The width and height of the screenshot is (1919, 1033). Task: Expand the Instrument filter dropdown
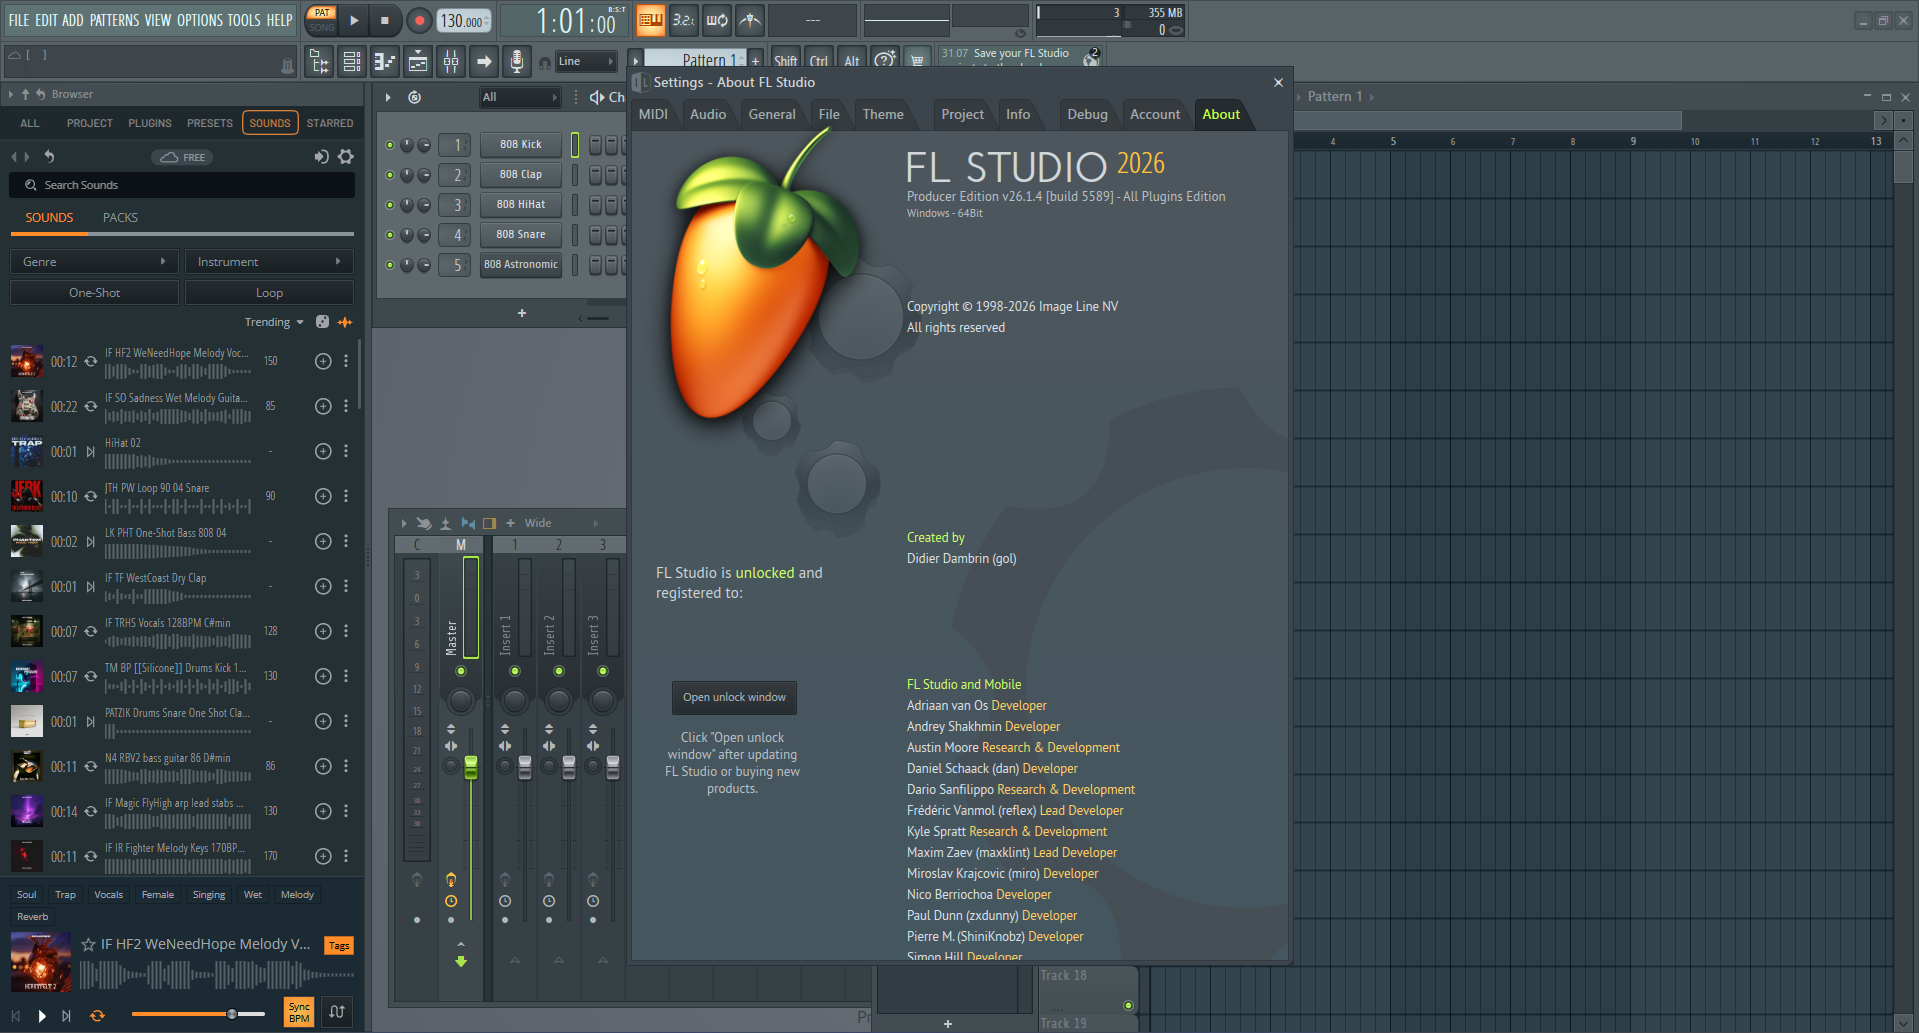click(x=269, y=262)
